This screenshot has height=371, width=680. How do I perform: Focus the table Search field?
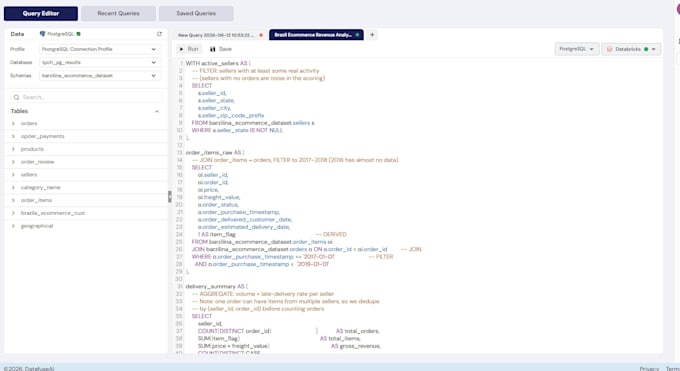(x=86, y=97)
